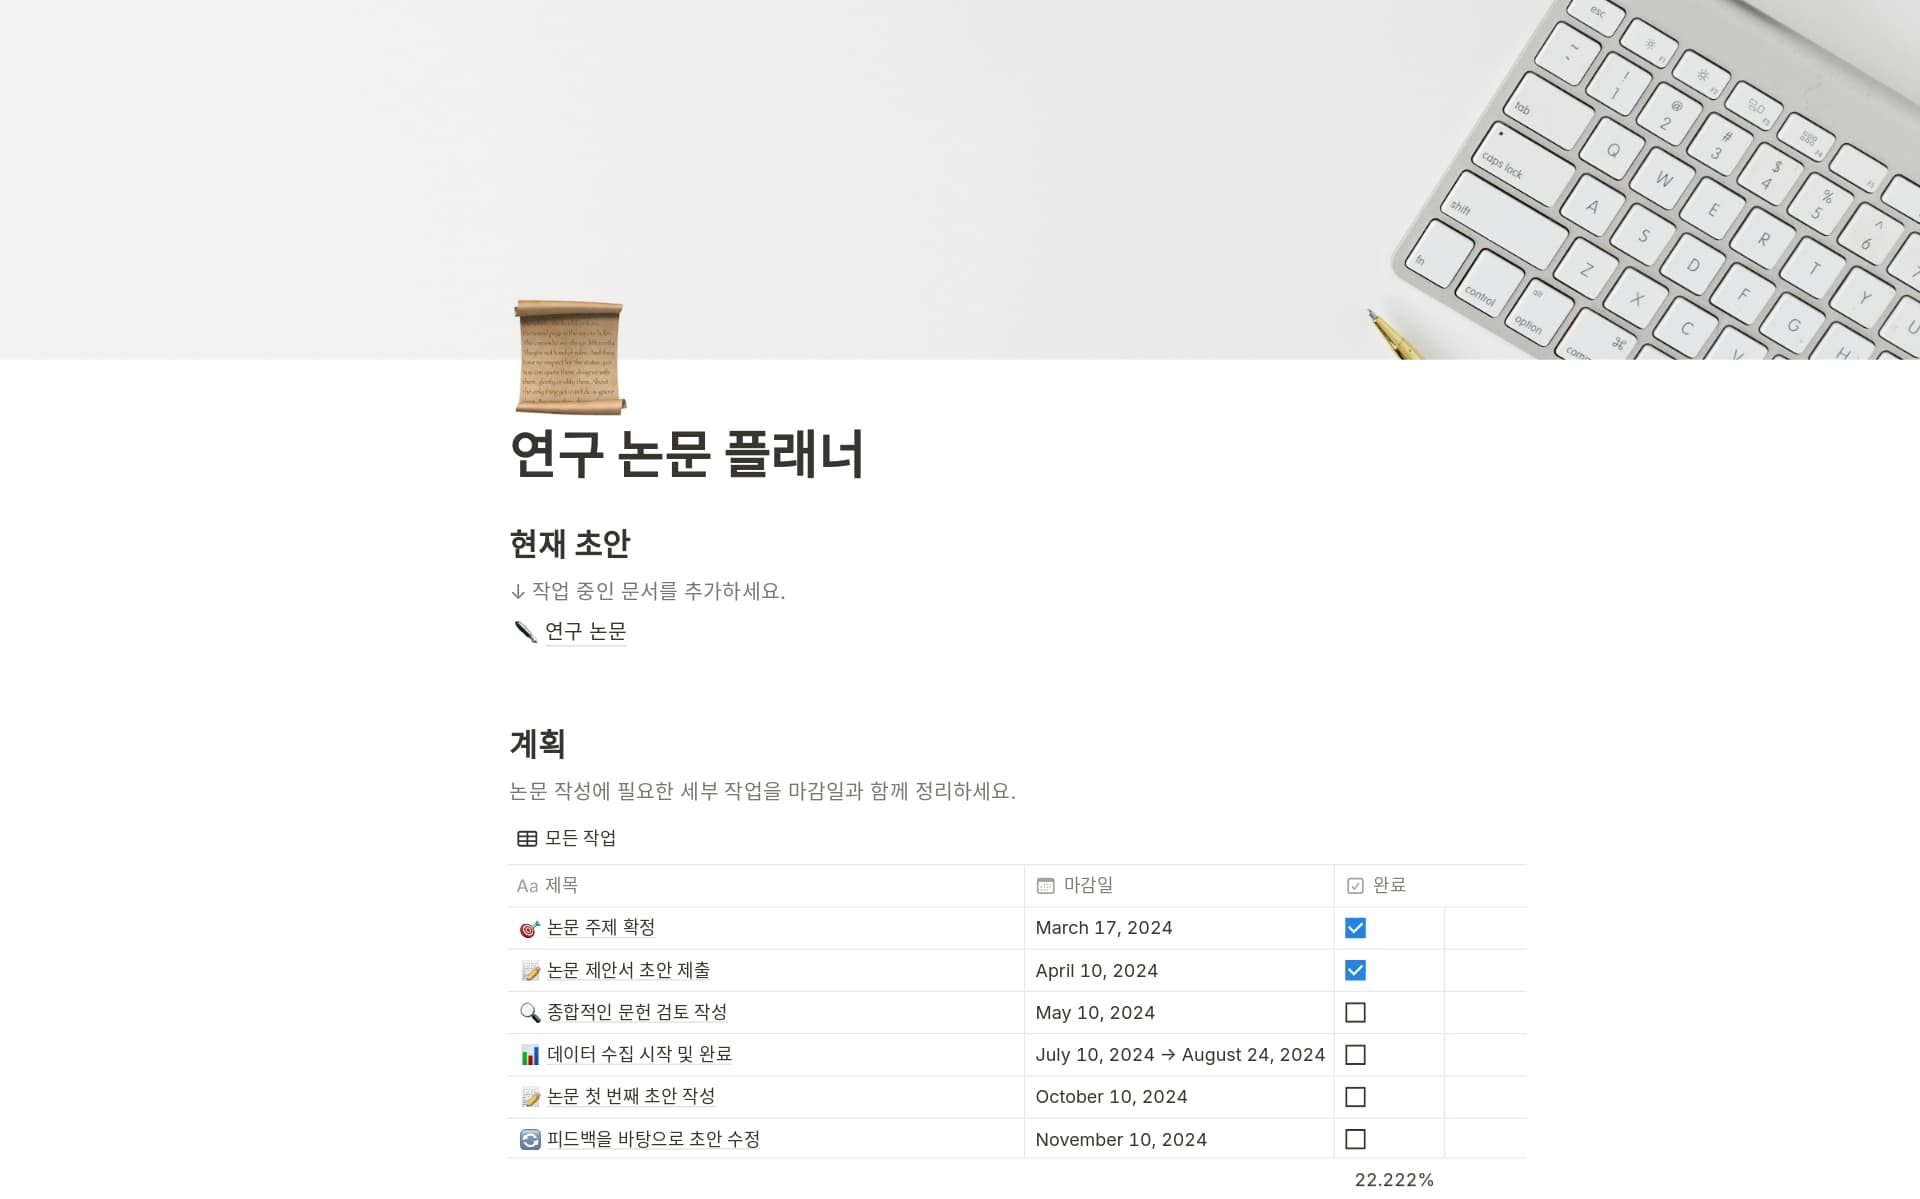Click the refresh icon for 피드백을 바탕으로 초안 수정

click(x=530, y=1139)
